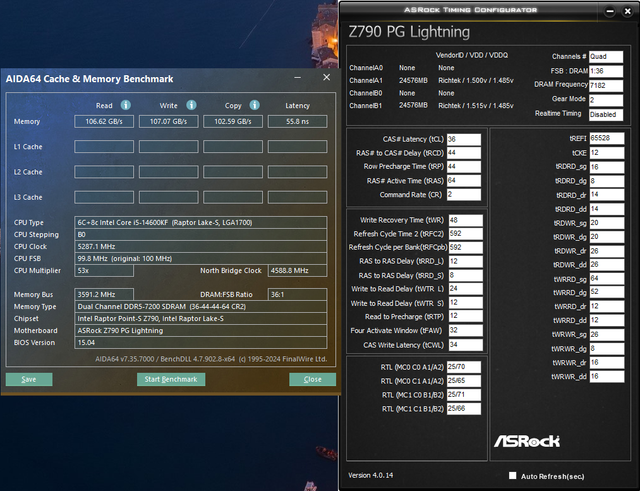Click the DRAM Frequency field showing 7182
The width and height of the screenshot is (640, 491).
pos(606,85)
